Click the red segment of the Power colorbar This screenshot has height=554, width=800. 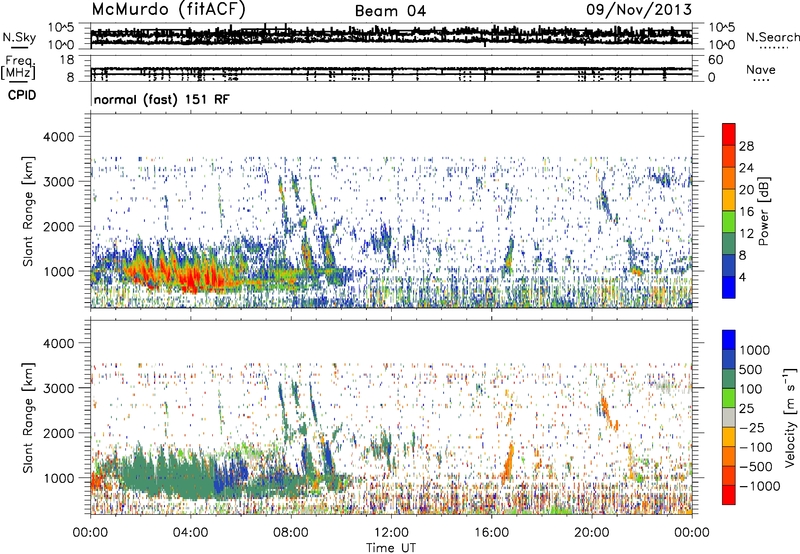tap(729, 134)
